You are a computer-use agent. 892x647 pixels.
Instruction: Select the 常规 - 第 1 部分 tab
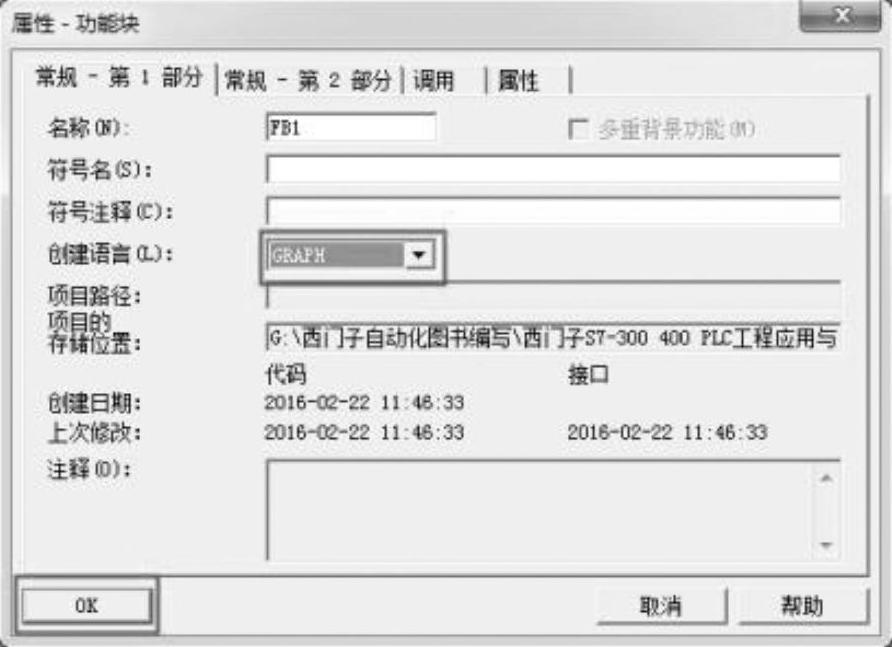click(118, 77)
